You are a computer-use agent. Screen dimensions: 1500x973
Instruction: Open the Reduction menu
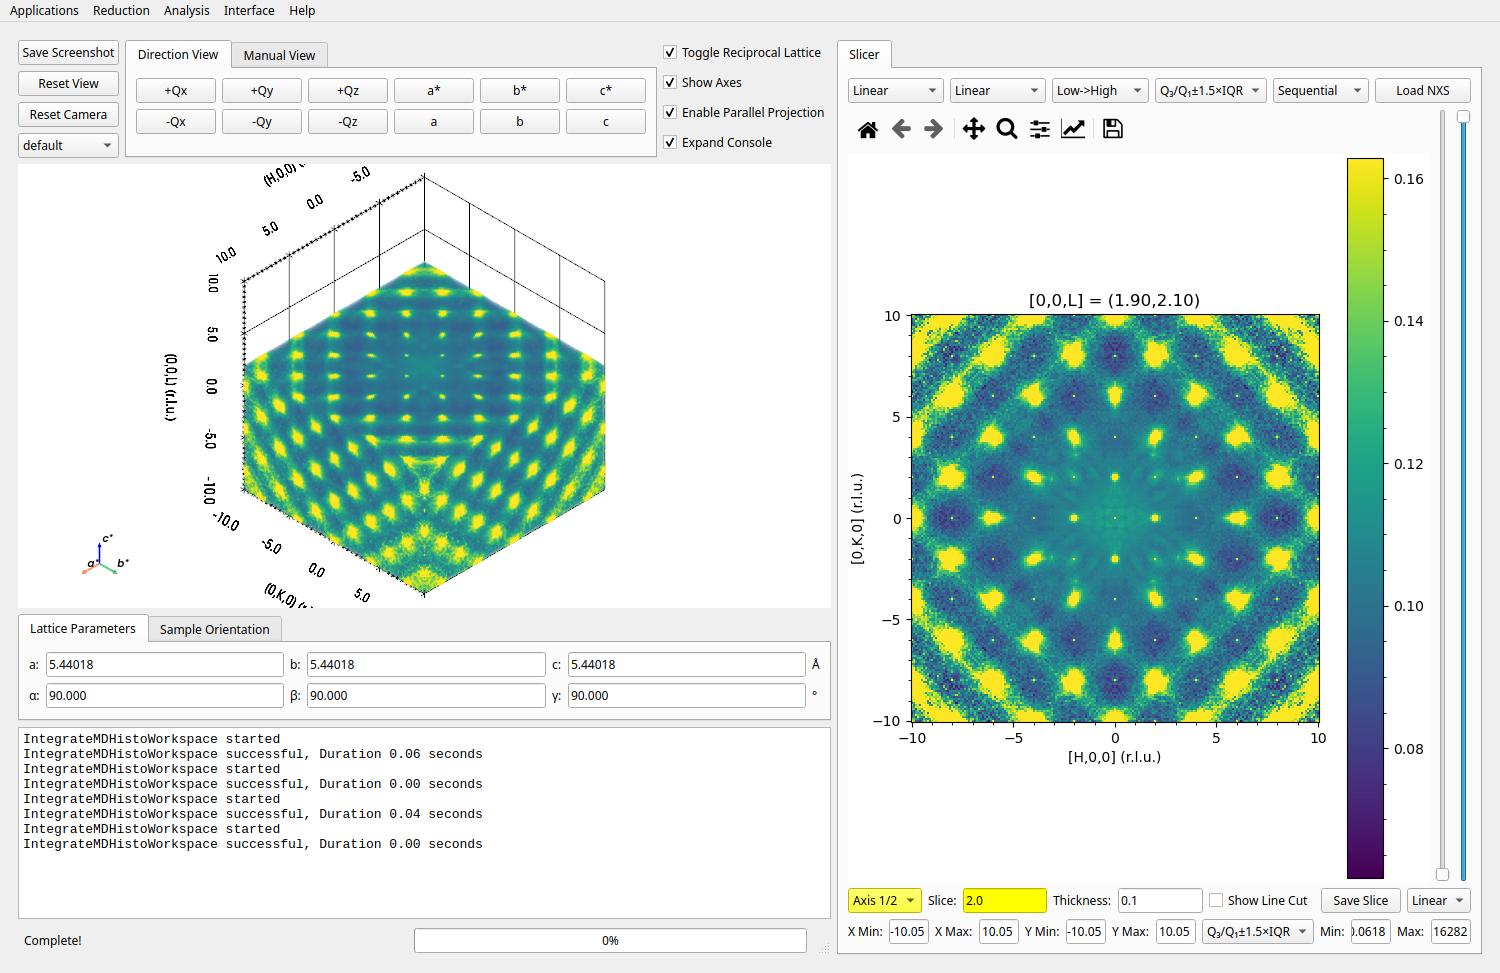(x=121, y=10)
